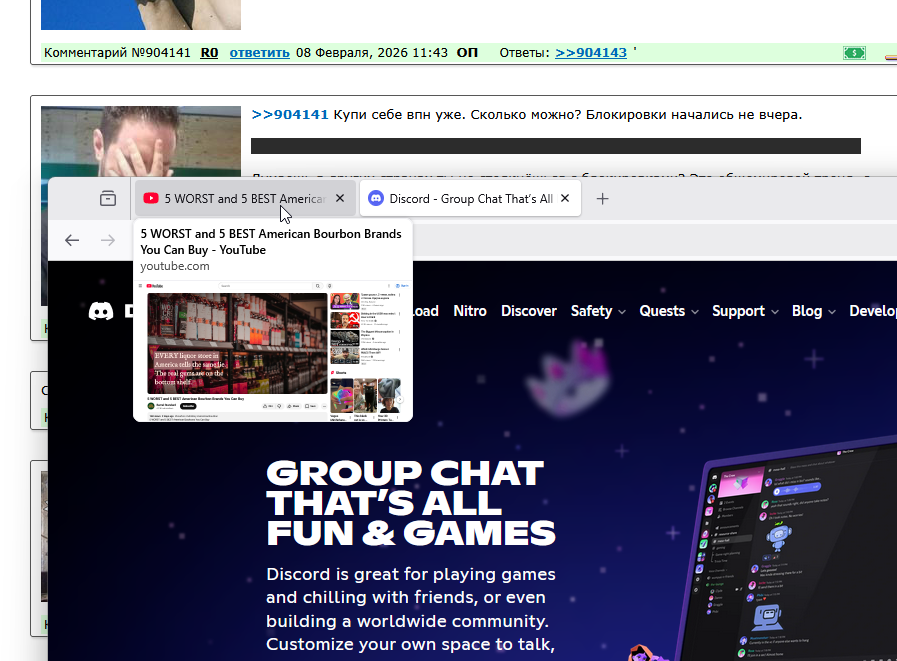Screen dimensions: 897x661
Task: Click the Discord logo in page header
Action: coord(101,311)
